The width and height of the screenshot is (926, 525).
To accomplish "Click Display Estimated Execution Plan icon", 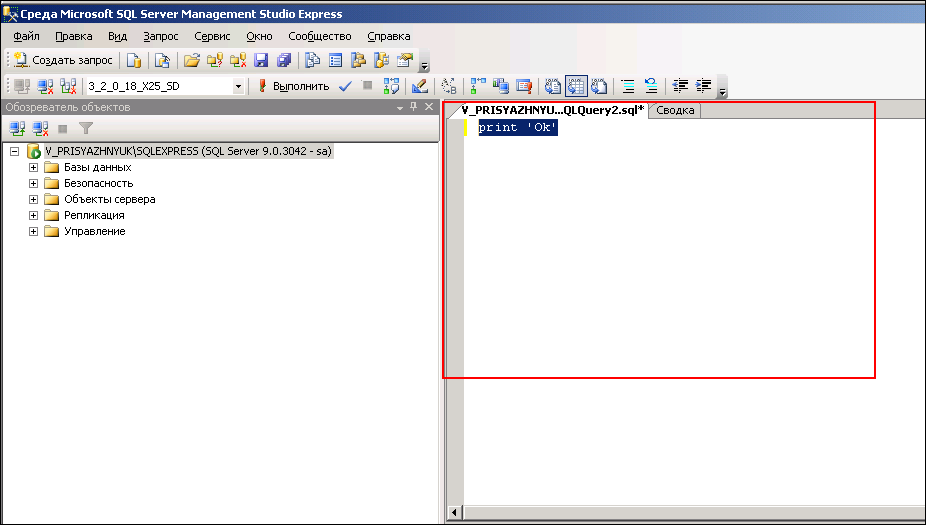I will pyautogui.click(x=391, y=86).
